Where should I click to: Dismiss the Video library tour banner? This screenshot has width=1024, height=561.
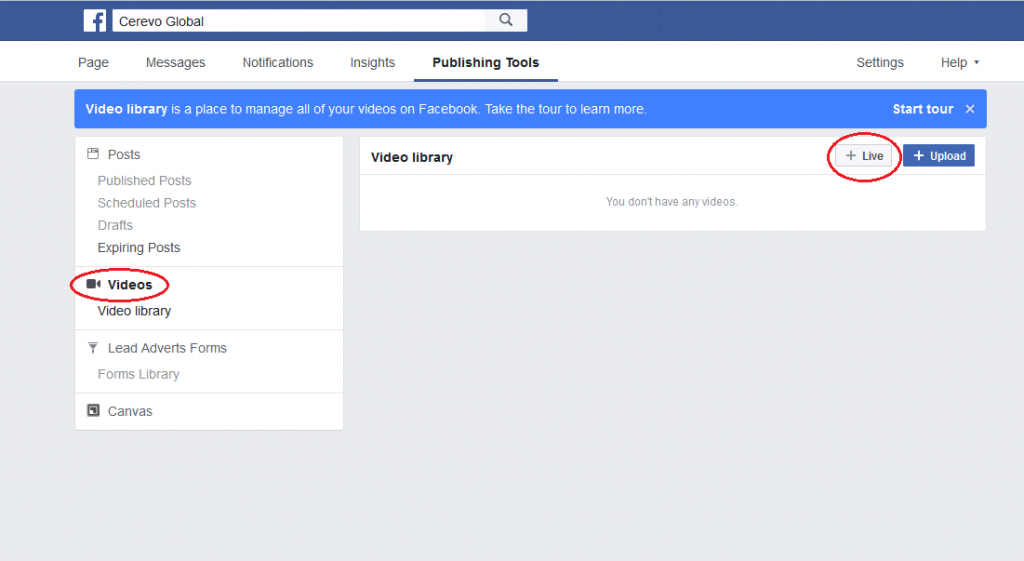(970, 109)
